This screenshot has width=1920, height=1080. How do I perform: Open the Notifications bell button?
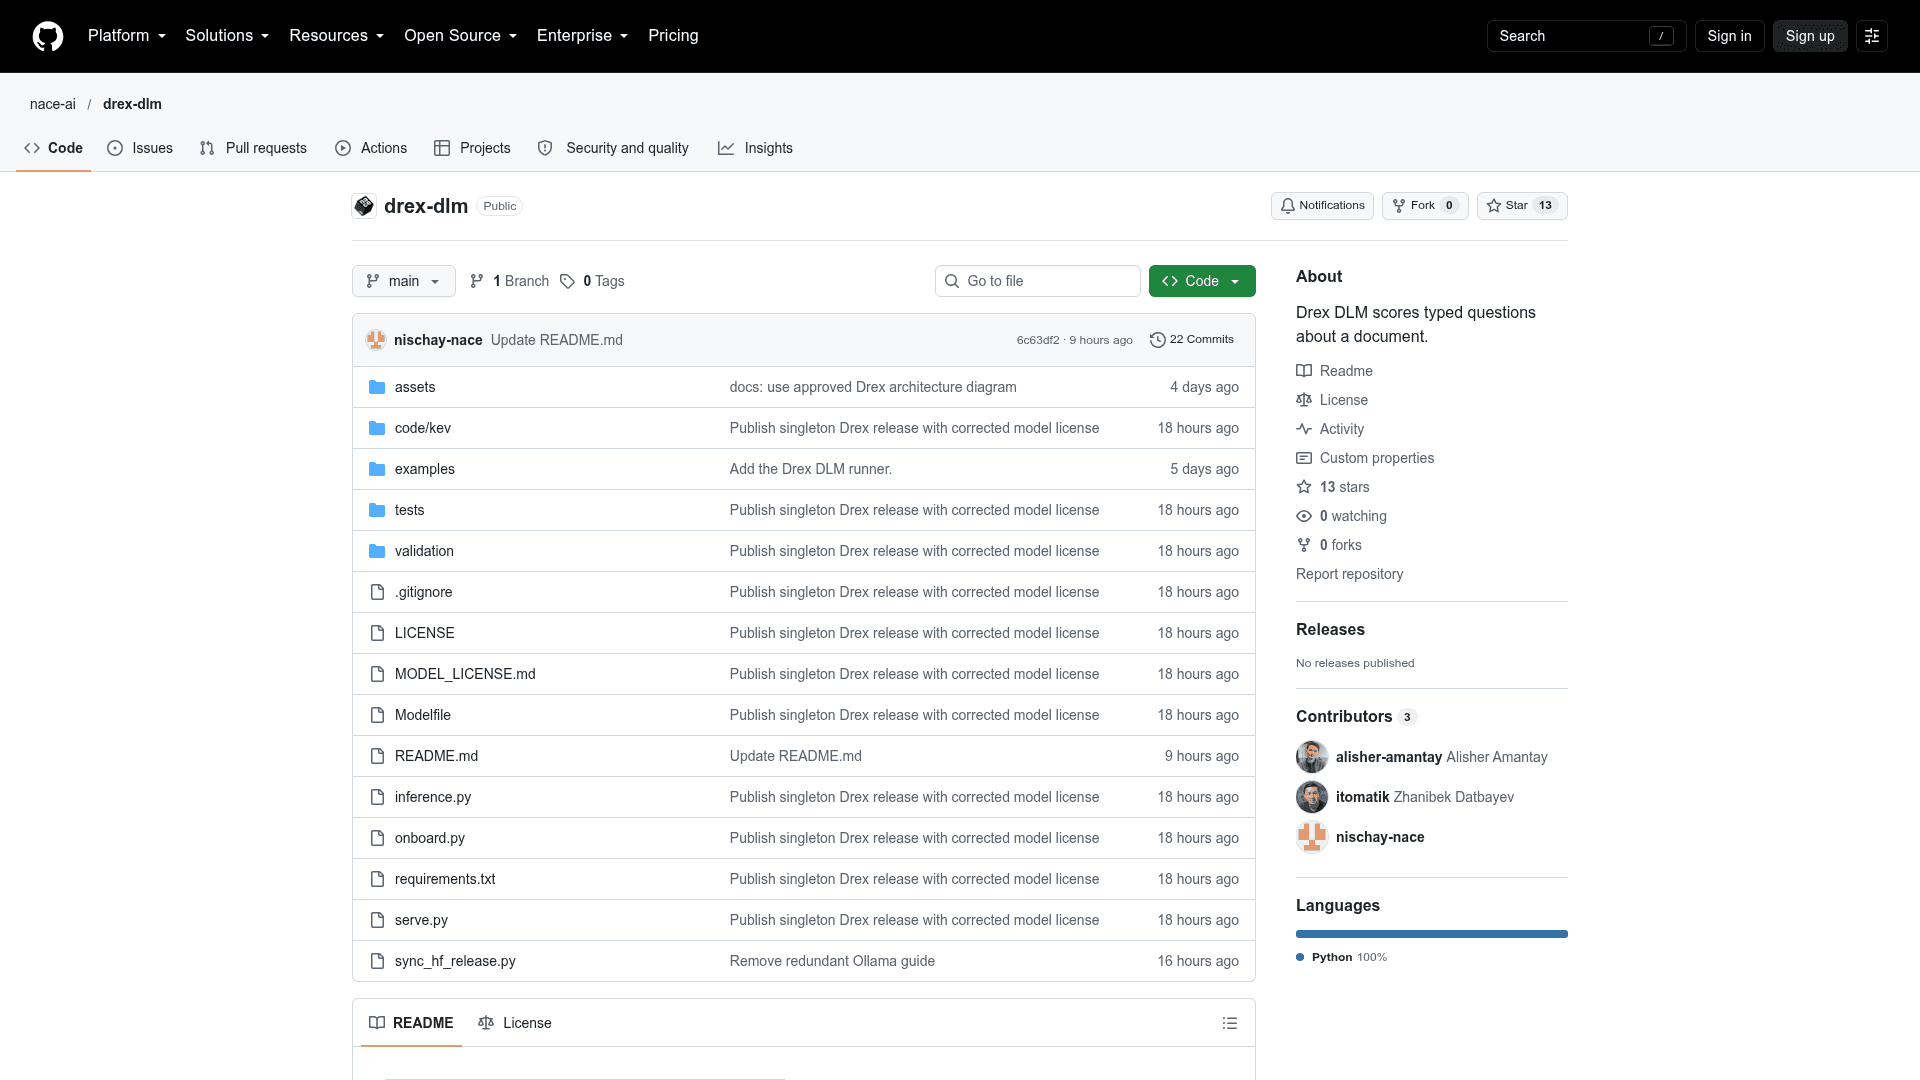pyautogui.click(x=1322, y=206)
